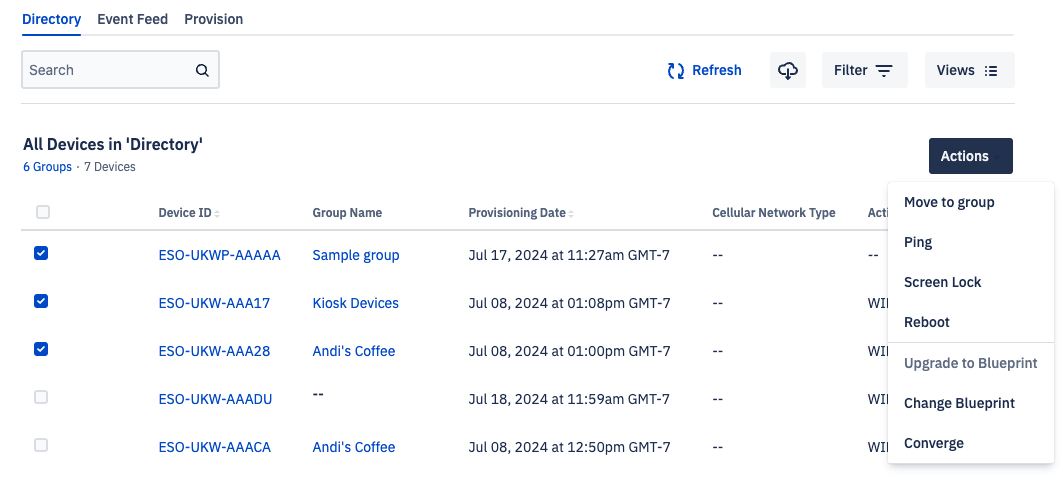The image size is (1063, 480).
Task: Toggle the select-all header checkbox
Action: click(x=43, y=212)
